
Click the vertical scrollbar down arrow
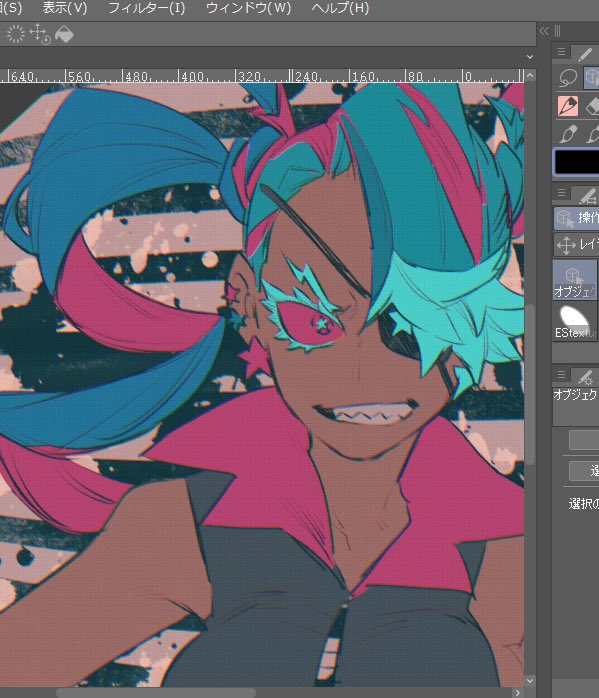pyautogui.click(x=530, y=681)
